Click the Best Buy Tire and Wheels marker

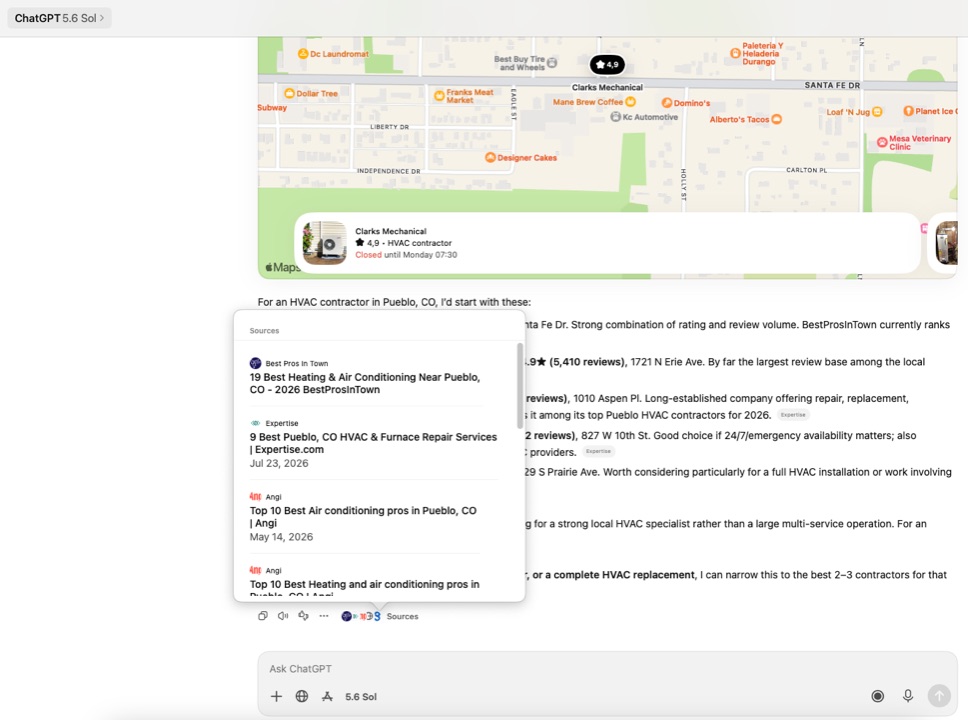[553, 62]
